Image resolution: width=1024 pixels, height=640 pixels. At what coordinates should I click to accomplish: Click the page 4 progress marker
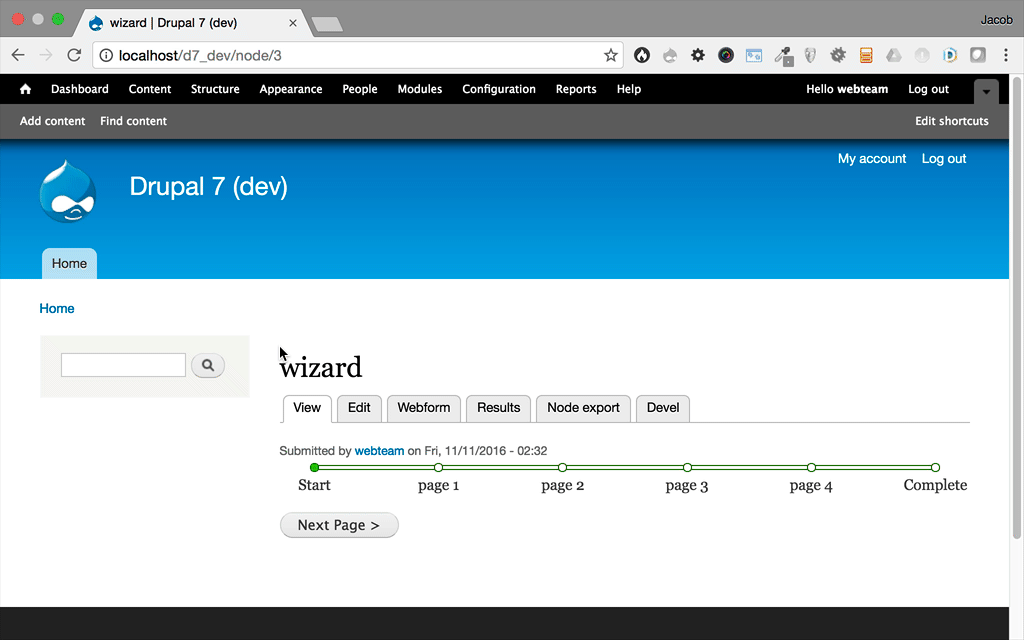click(811, 468)
